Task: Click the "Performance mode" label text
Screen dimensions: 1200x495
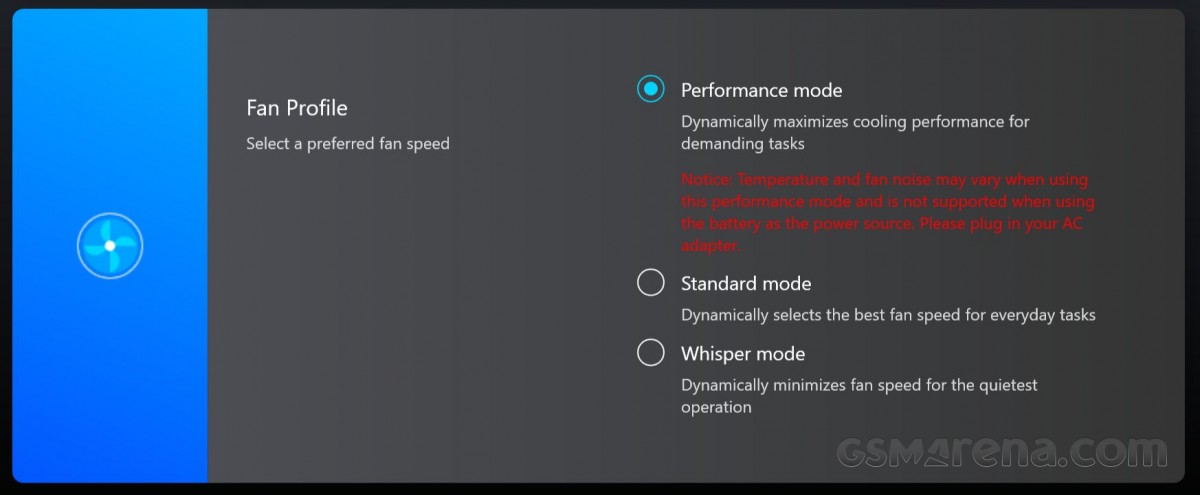Action: click(762, 90)
